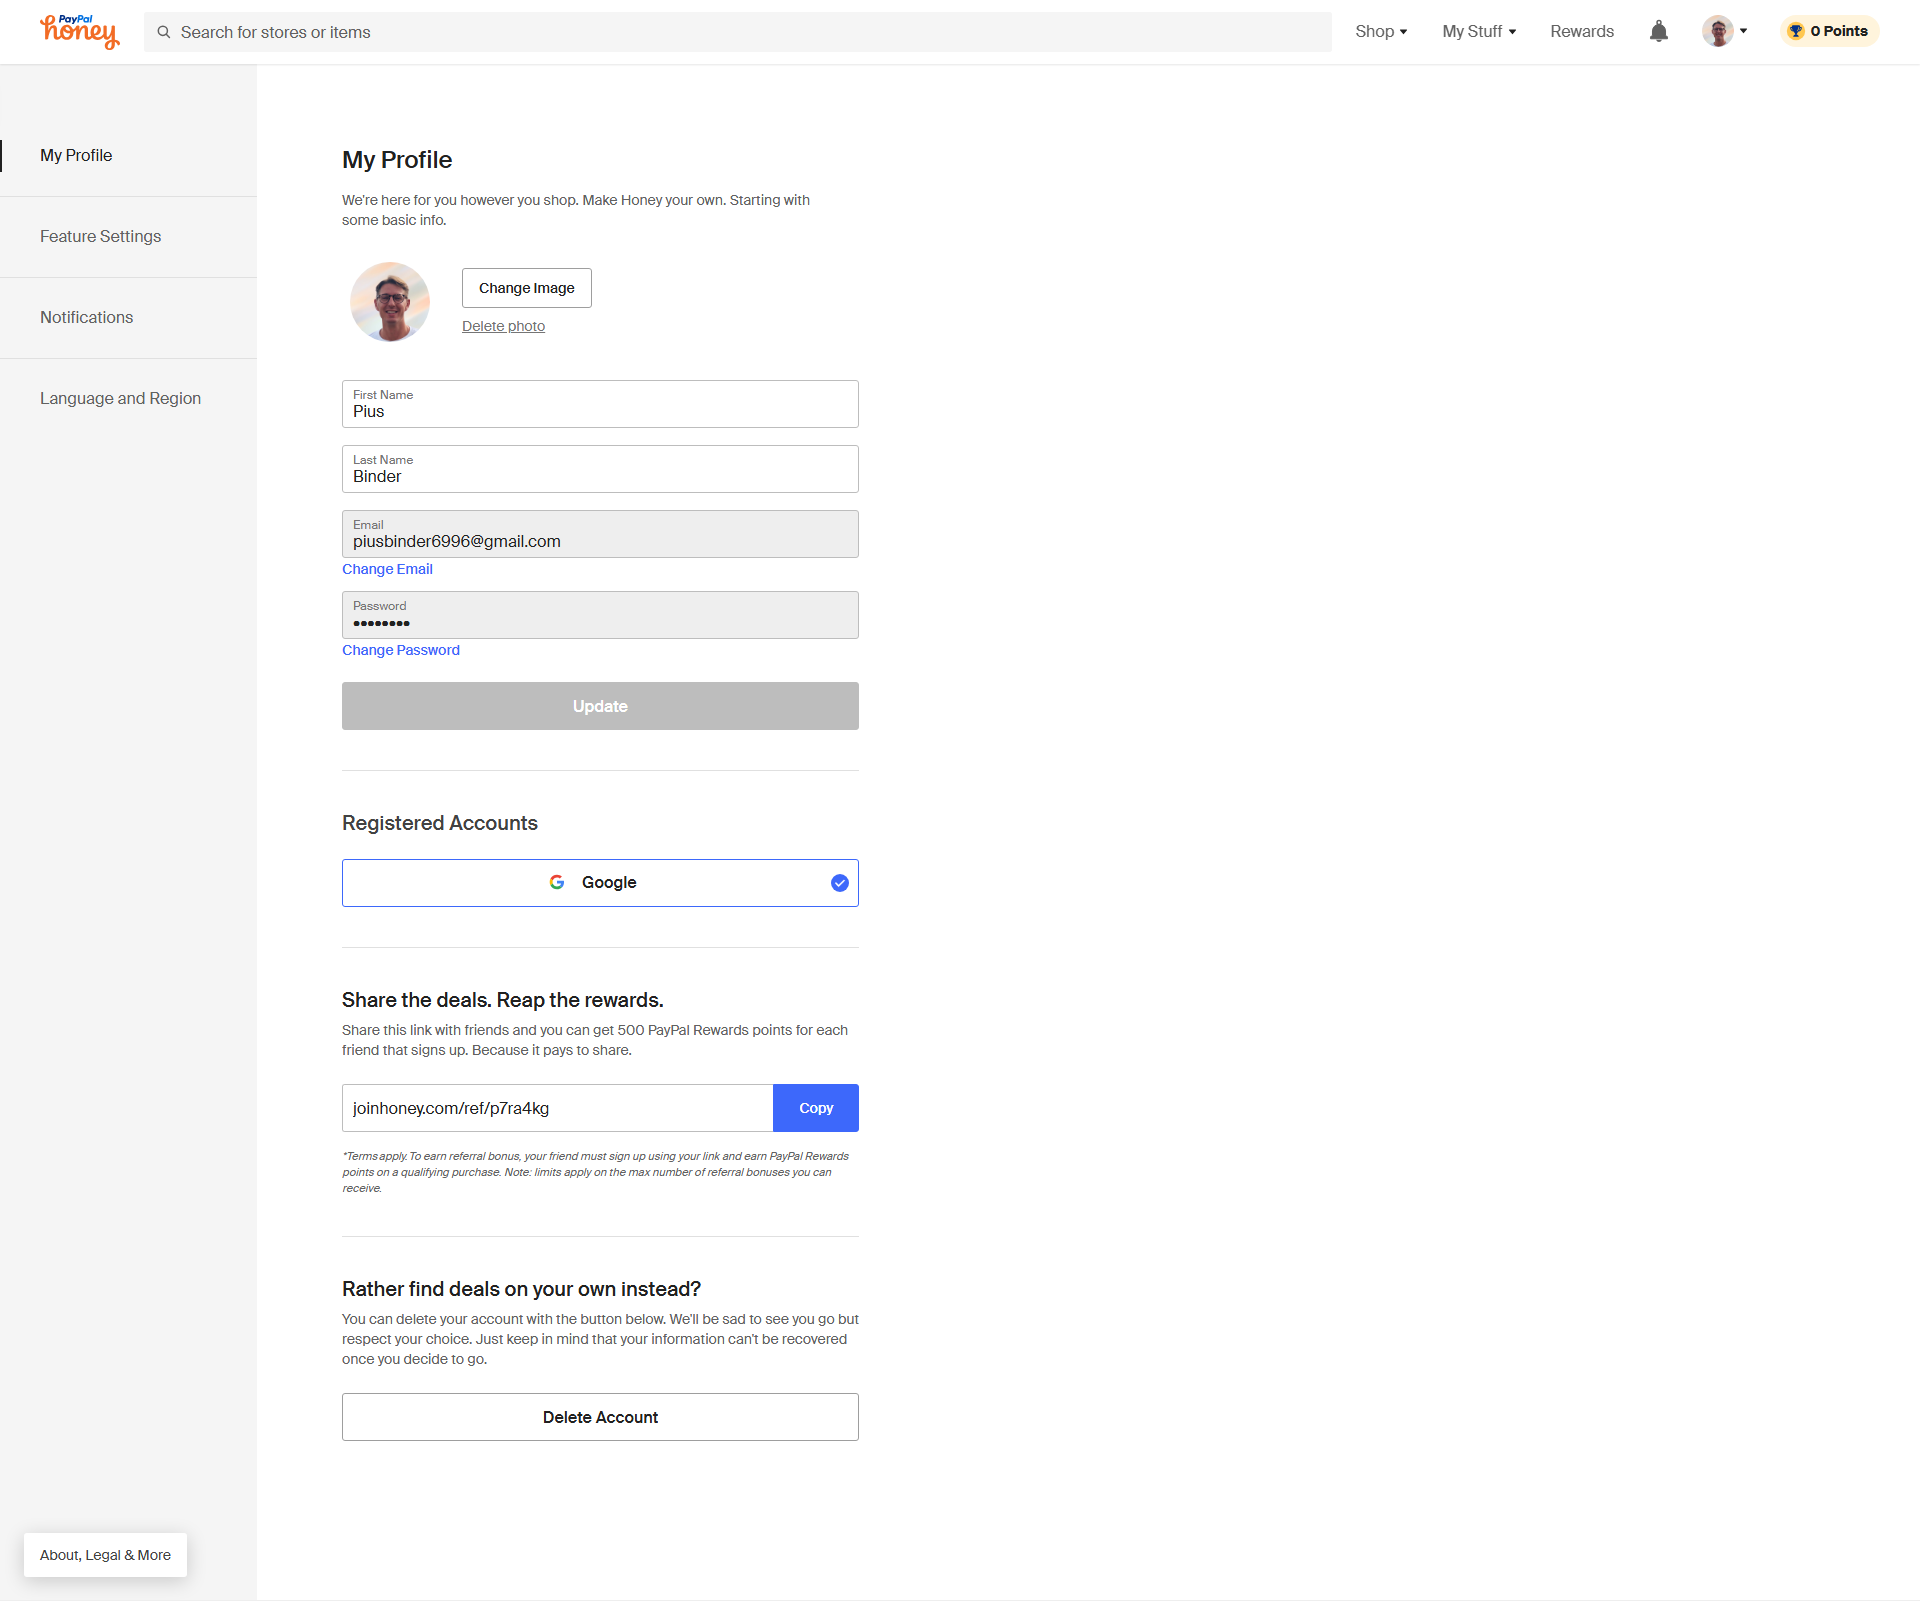The width and height of the screenshot is (1920, 1601).
Task: Go to Language and Region settings
Action: 120,398
